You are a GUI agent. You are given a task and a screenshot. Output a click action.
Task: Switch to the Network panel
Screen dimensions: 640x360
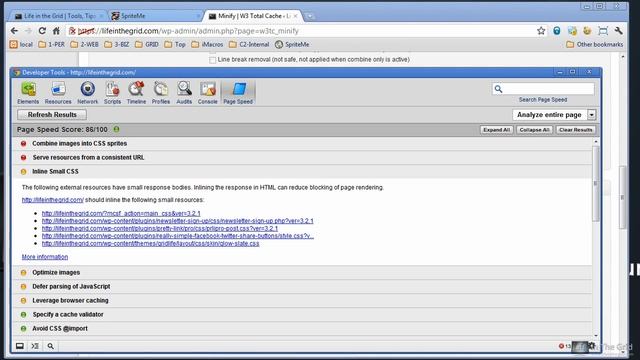tap(87, 93)
